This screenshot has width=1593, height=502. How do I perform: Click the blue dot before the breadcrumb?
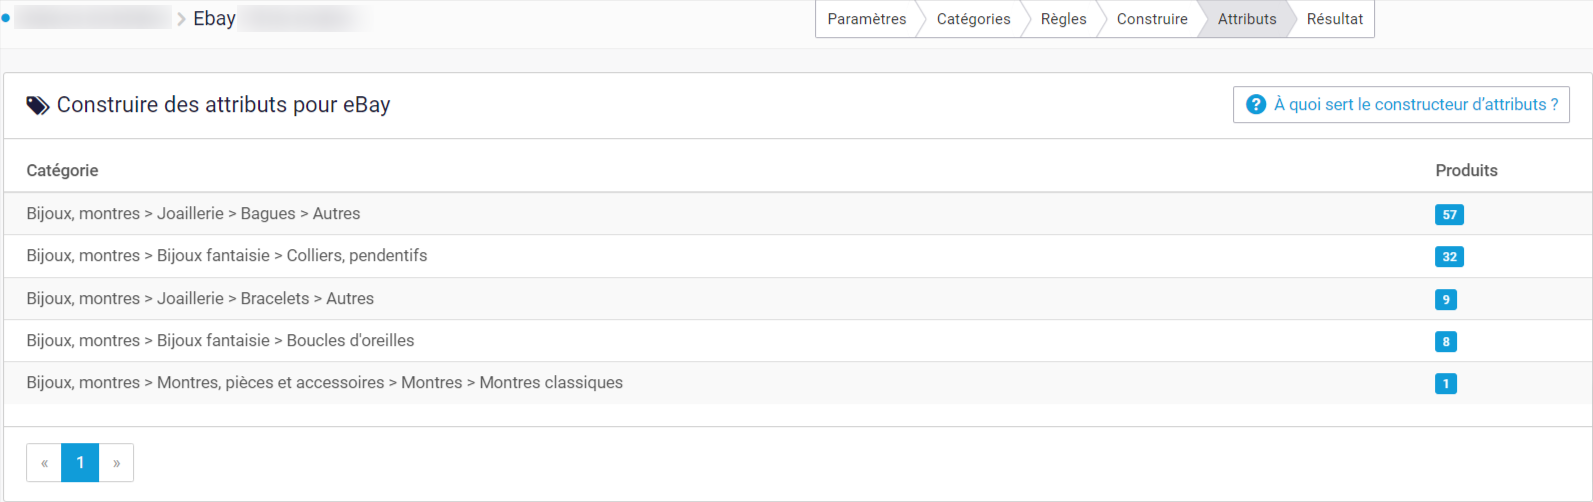(5, 18)
